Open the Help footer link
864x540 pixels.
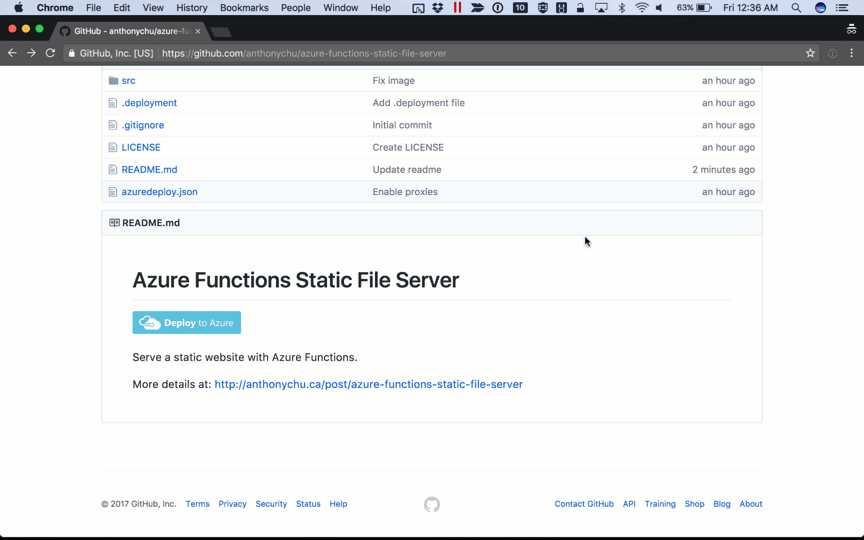pyautogui.click(x=338, y=504)
